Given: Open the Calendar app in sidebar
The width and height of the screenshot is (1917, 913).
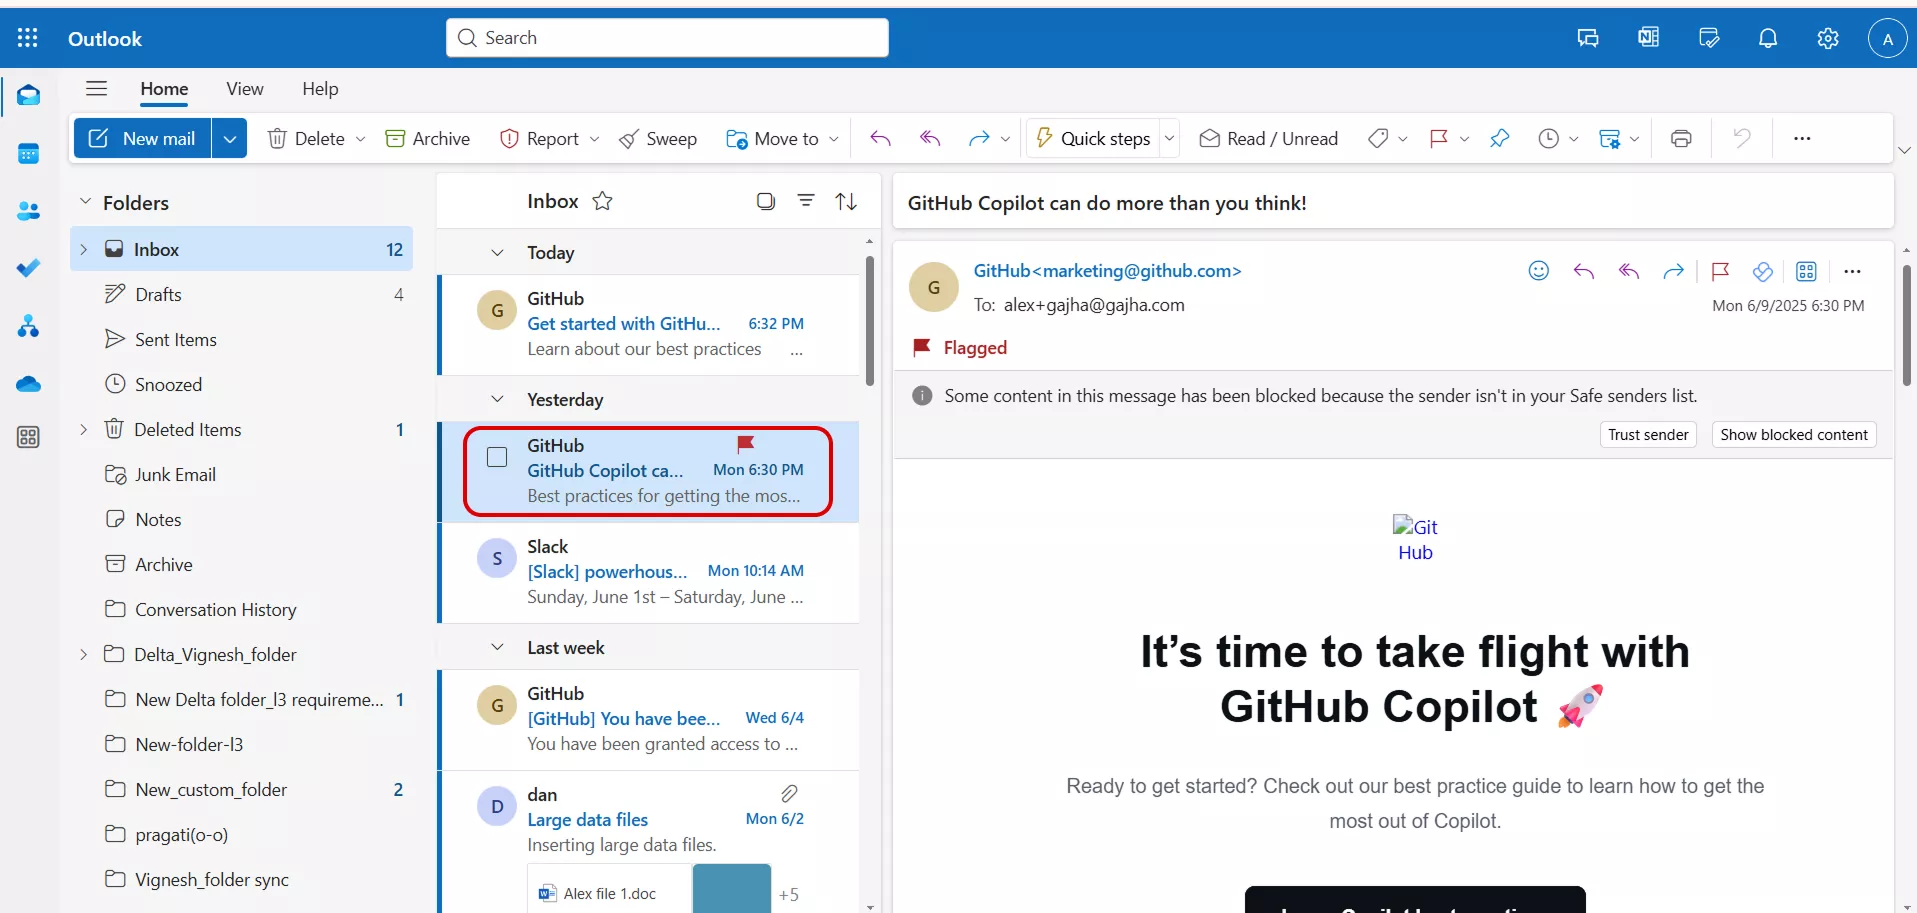Looking at the screenshot, I should point(28,153).
